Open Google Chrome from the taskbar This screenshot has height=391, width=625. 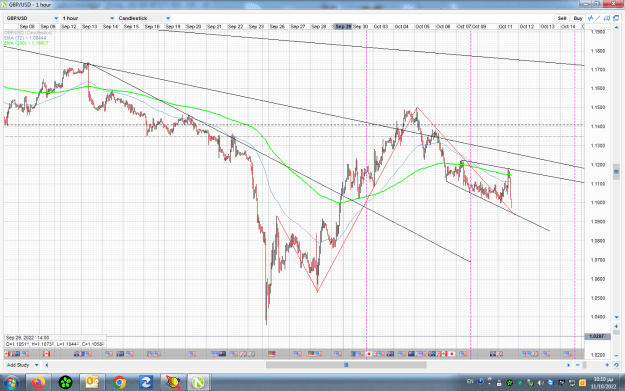119,383
